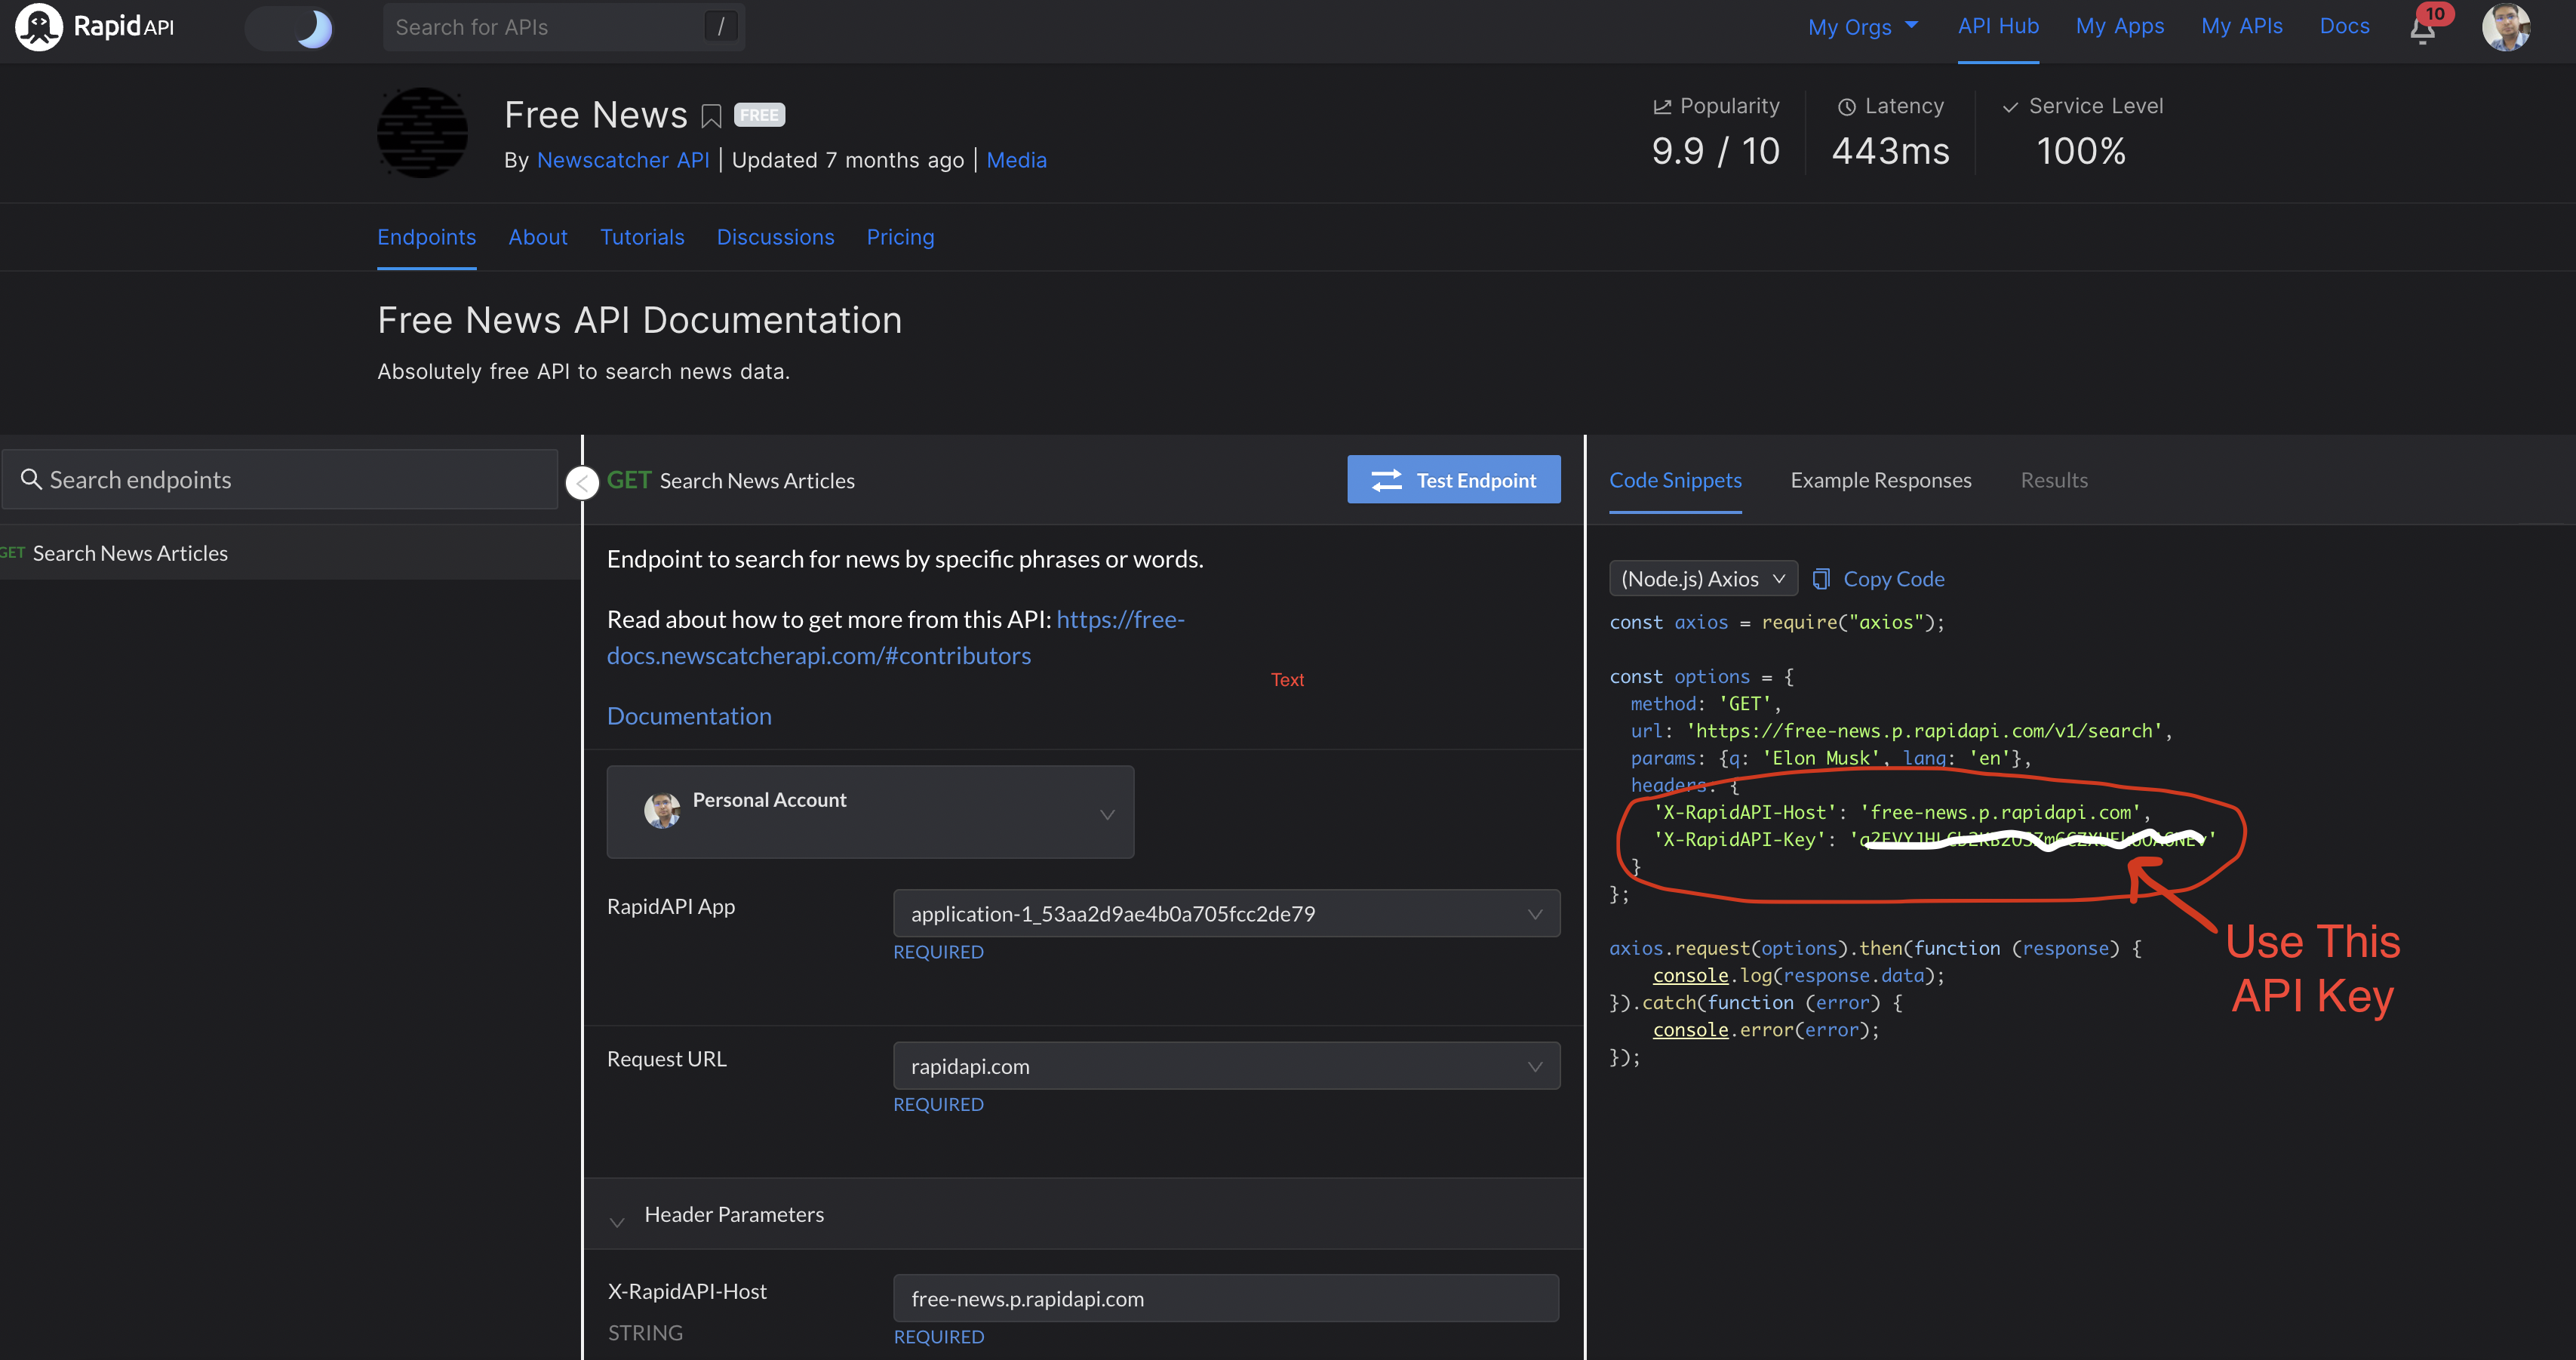Screen dimensions: 2576x1360
Task: Toggle the dark mode moon switch
Action: pyautogui.click(x=291, y=28)
